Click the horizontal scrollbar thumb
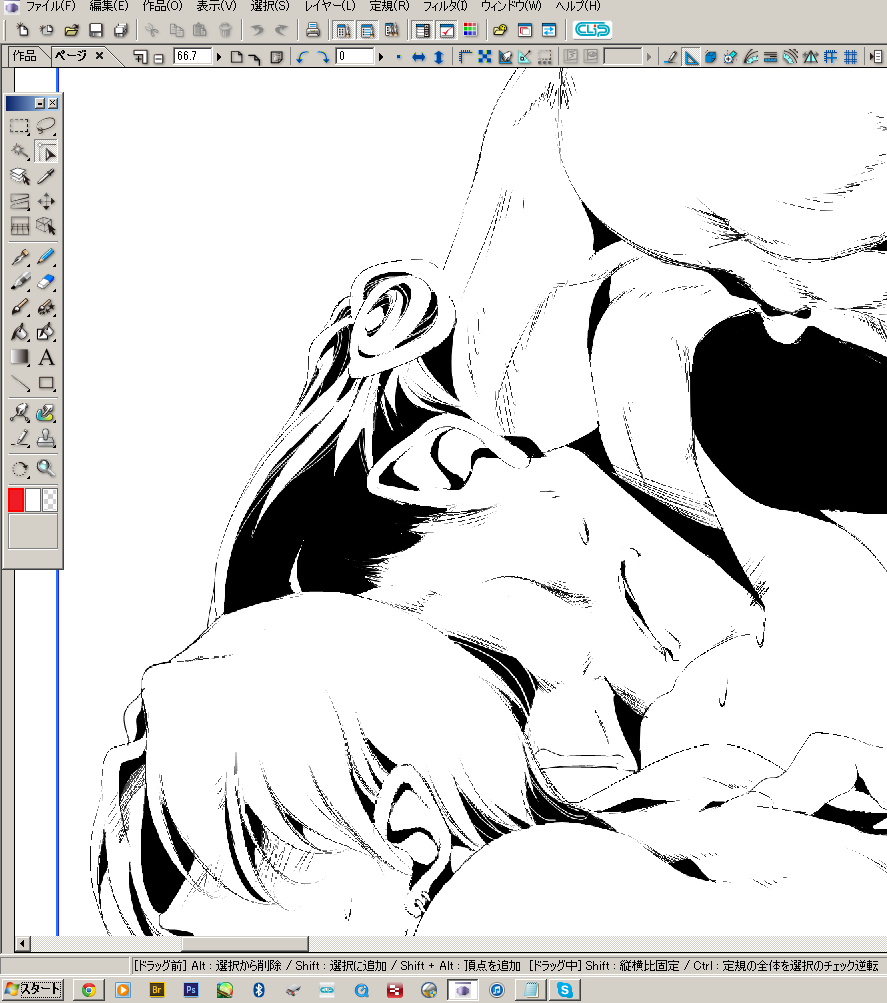This screenshot has width=887, height=1003. click(245, 944)
